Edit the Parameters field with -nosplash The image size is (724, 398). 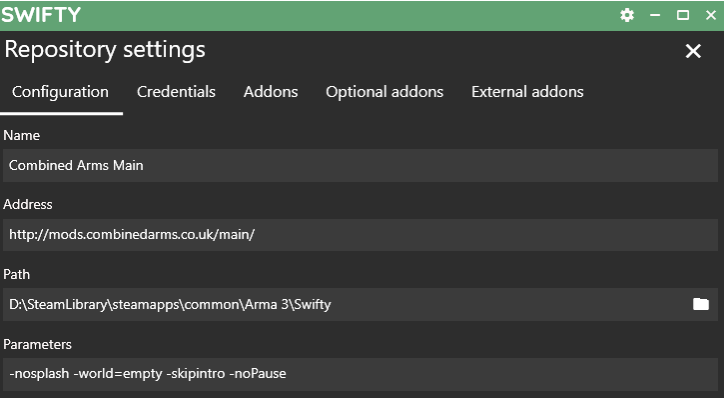coord(360,374)
